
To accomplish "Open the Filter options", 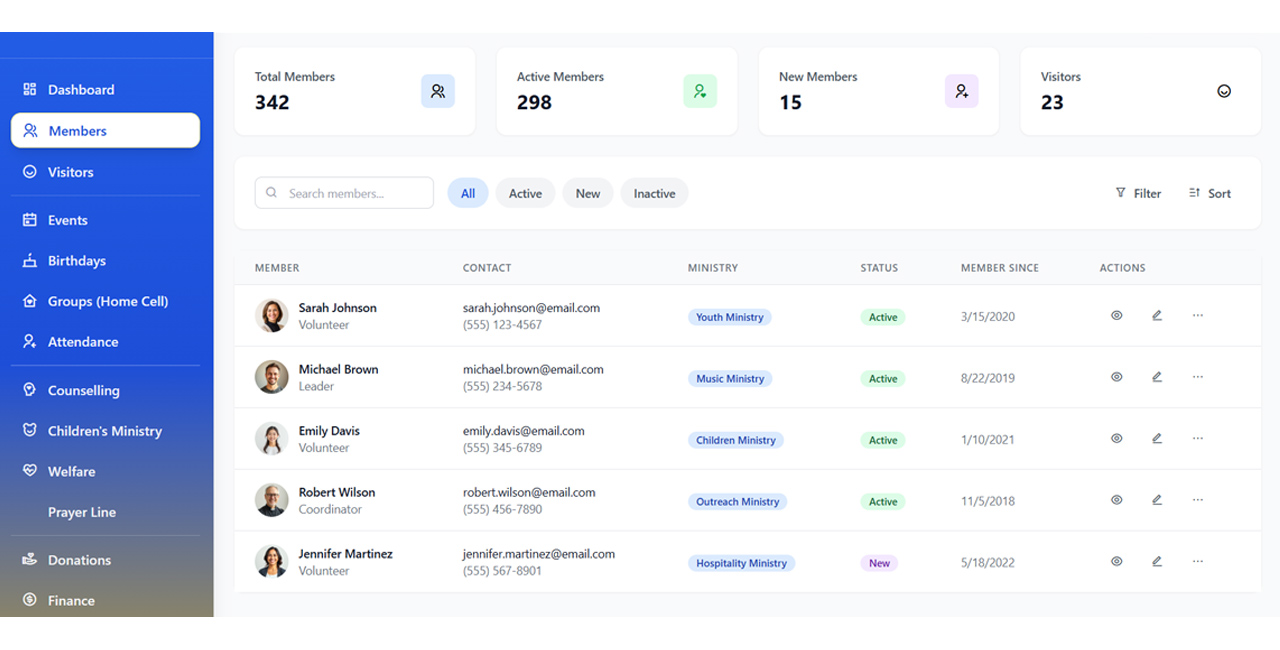I will tap(1138, 194).
